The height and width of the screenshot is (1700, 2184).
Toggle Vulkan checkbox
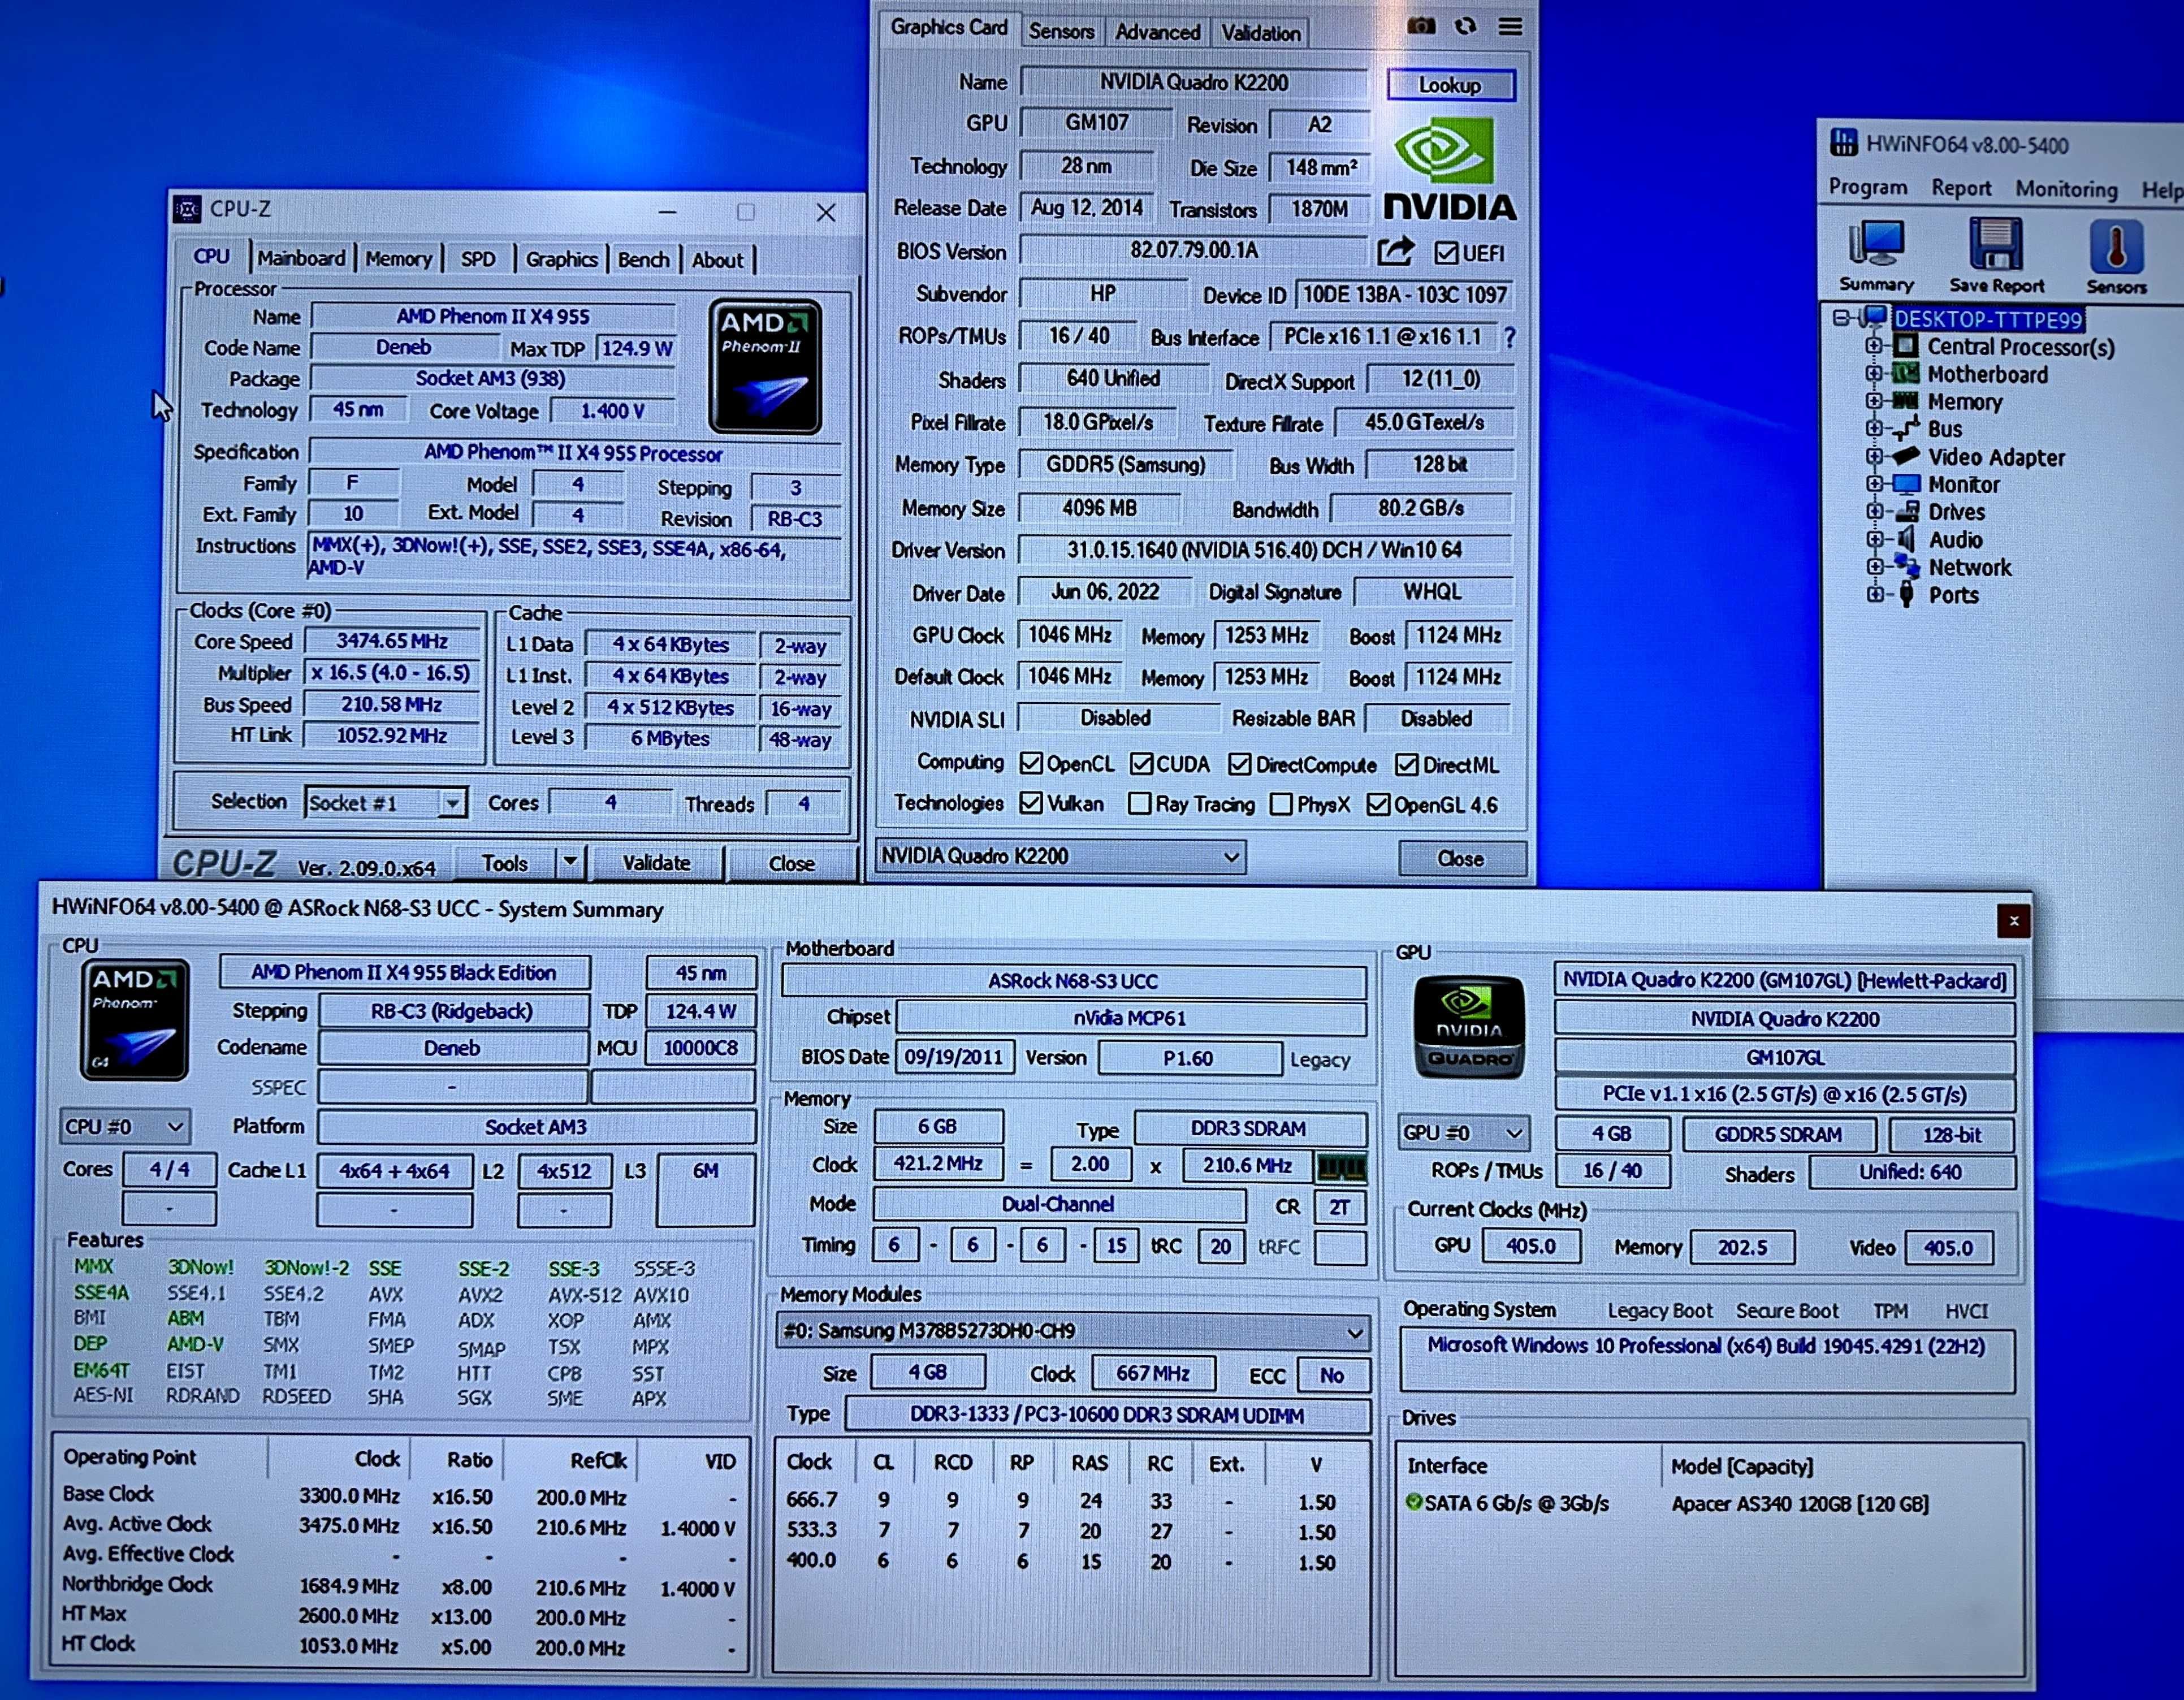(x=1031, y=803)
